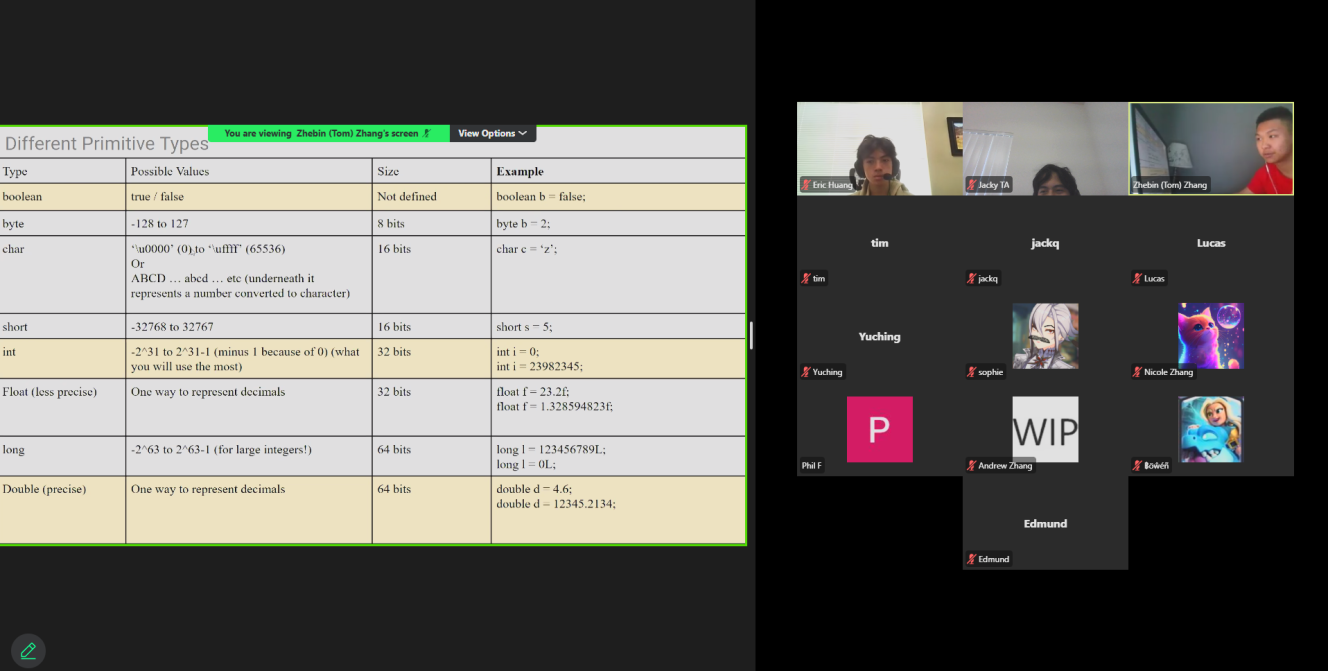1328x671 pixels.
Task: Click the muted mic icon on tim's tile
Action: coord(806,279)
